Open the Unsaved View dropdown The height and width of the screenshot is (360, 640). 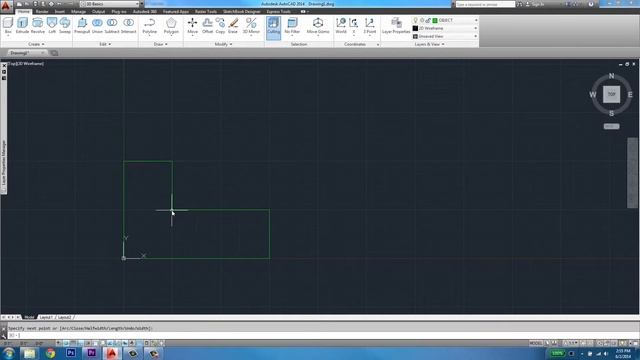click(x=445, y=36)
